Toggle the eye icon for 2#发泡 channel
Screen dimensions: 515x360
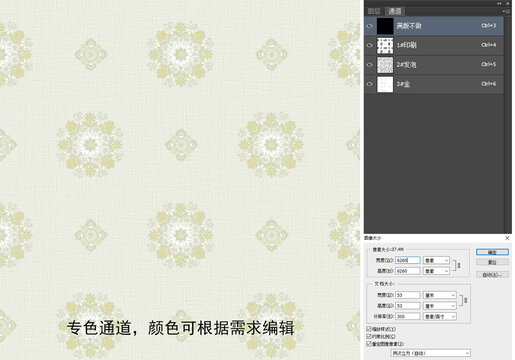point(370,64)
